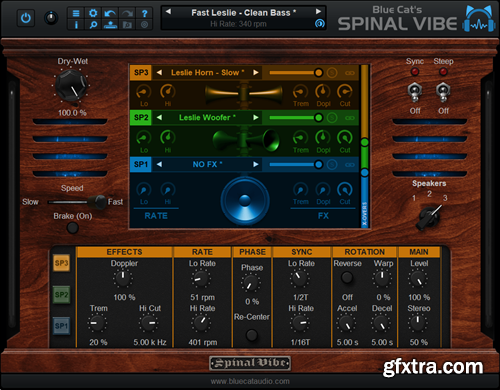The image size is (500, 390).
Task: Select previous preset for SP2 Leslie Woofer
Action: pyautogui.click(x=159, y=117)
